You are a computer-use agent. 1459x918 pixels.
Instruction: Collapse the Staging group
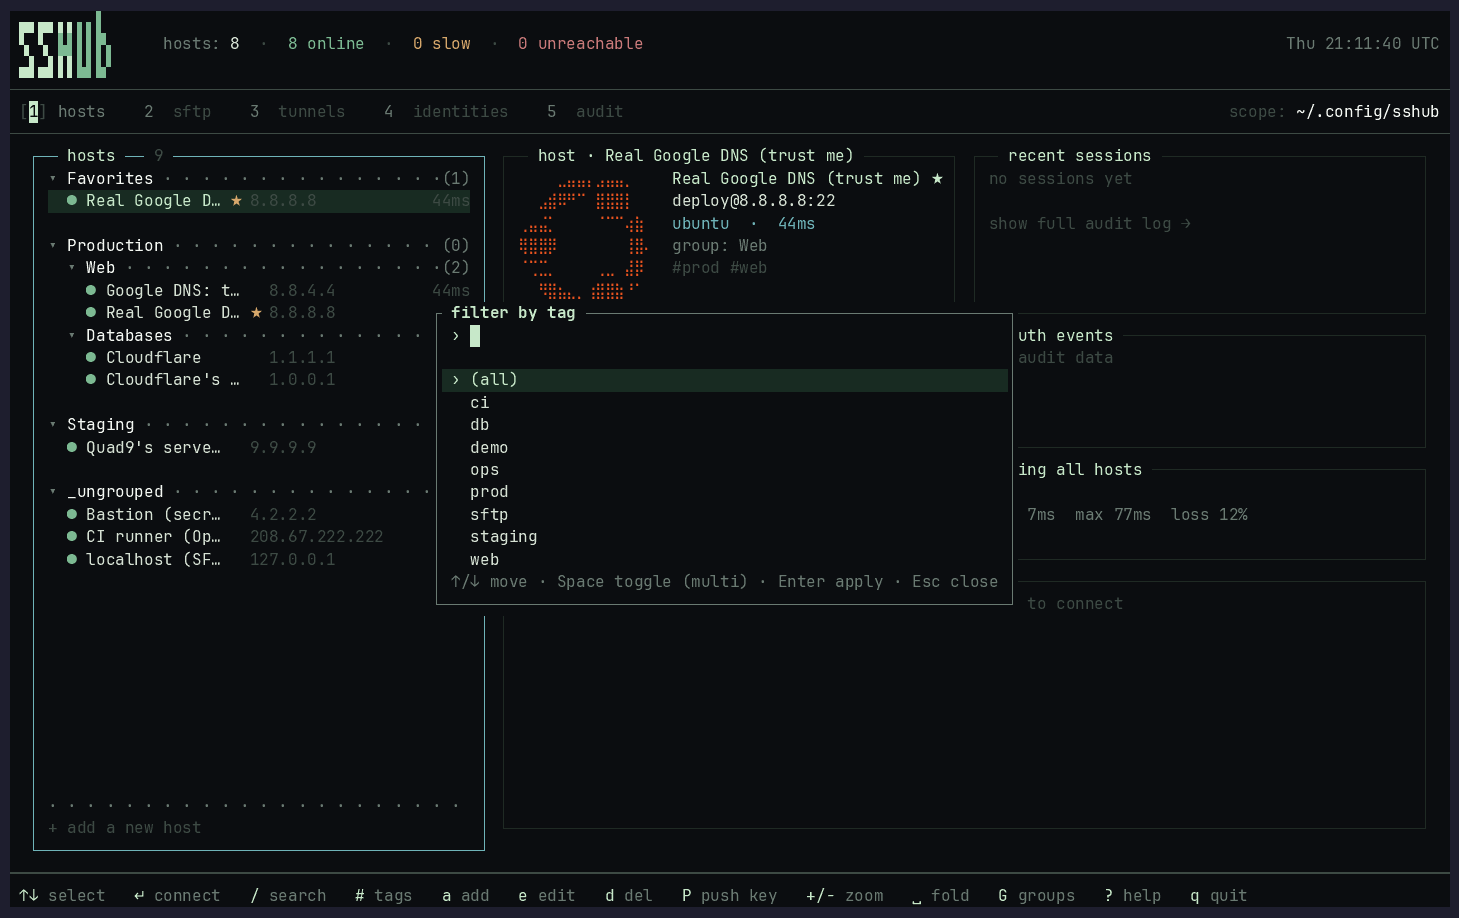pos(53,425)
